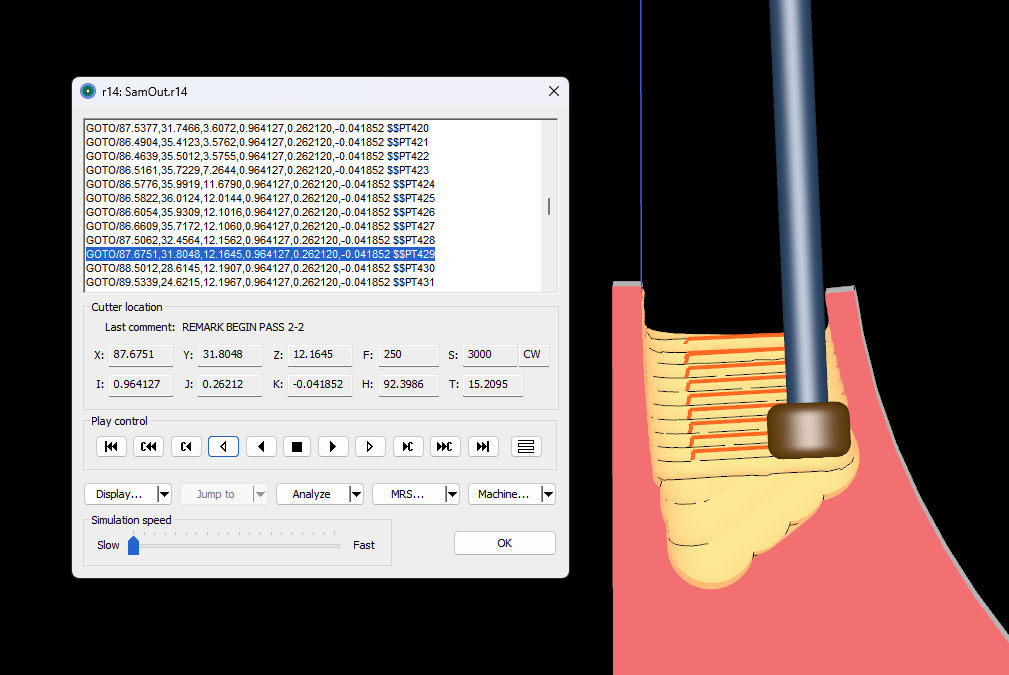
Task: Click the fast rewind play control
Action: click(148, 446)
